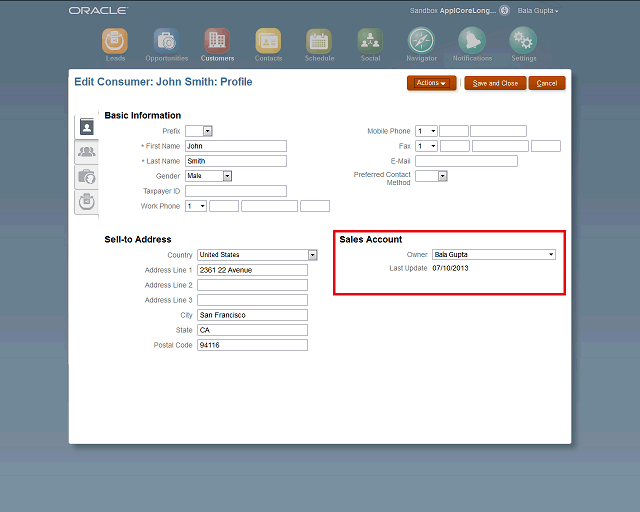Select the Profile side tab icon
Screen dimensions: 640x512
click(x=87, y=127)
